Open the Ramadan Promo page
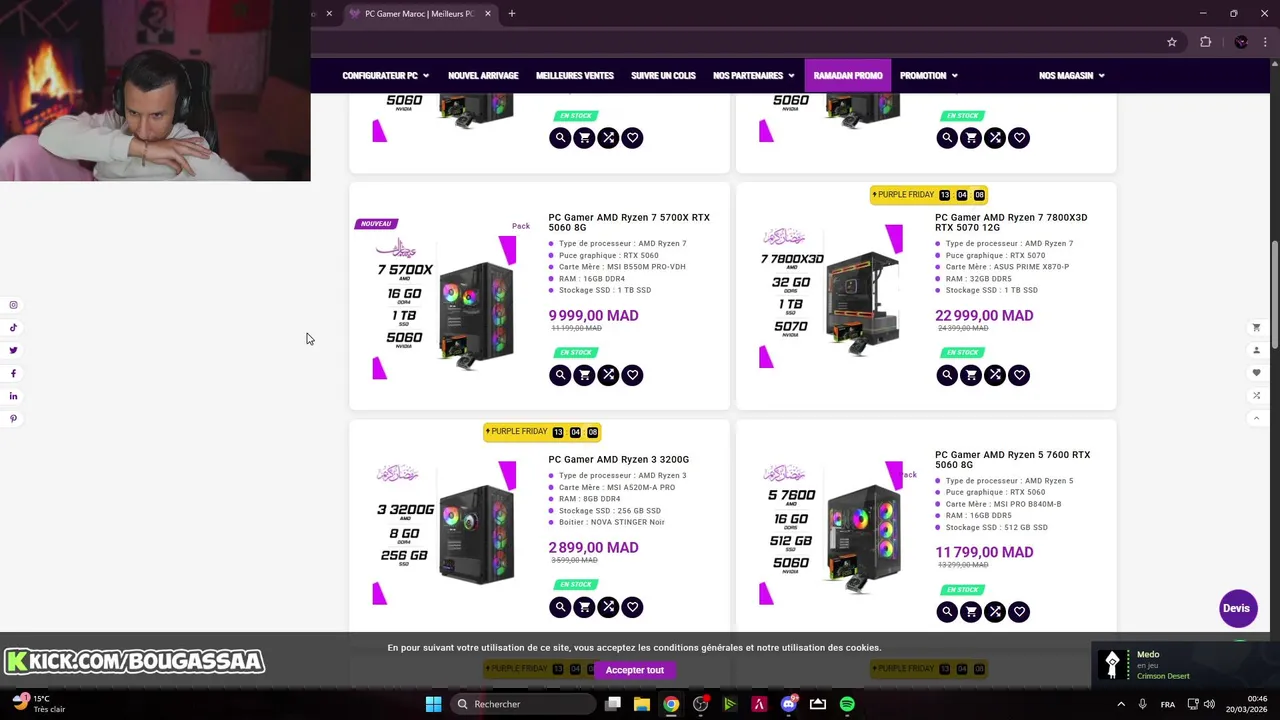This screenshot has height=720, width=1280. [848, 76]
